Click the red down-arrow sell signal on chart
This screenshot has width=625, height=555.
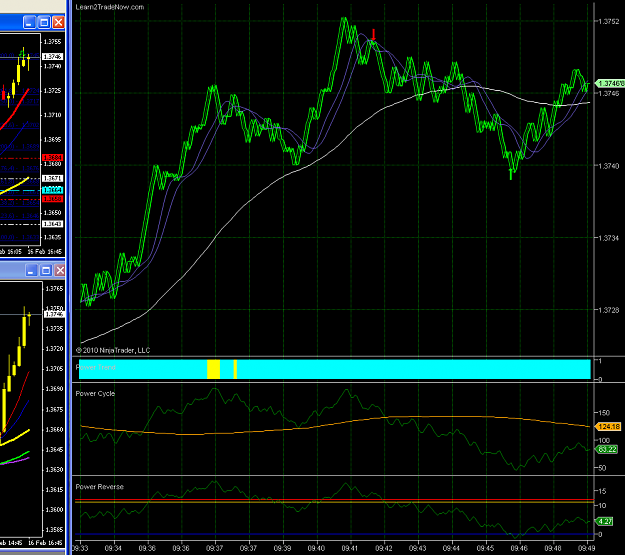click(373, 34)
